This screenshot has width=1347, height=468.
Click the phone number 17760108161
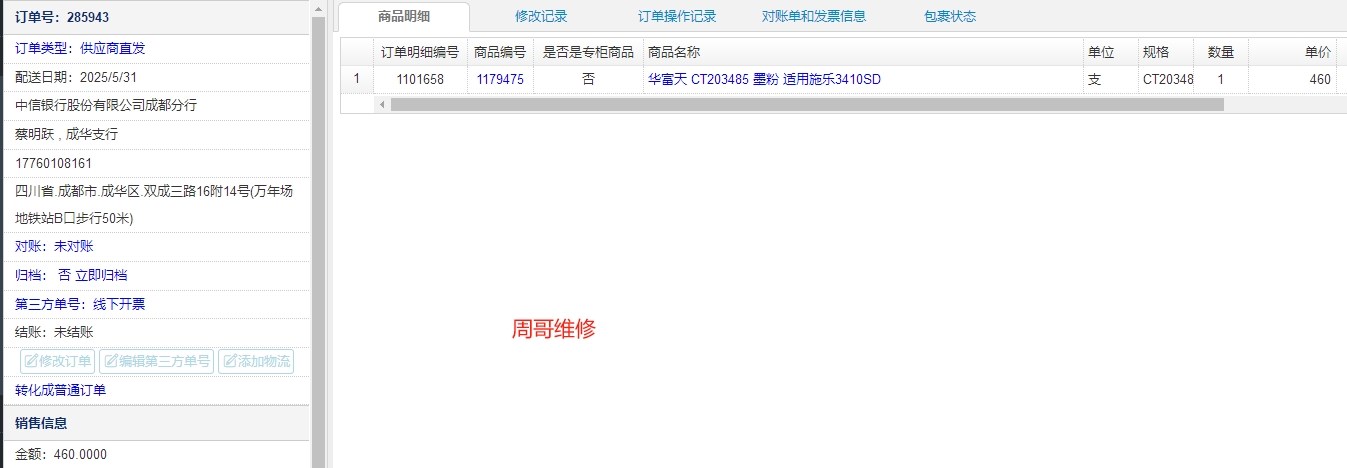[x=53, y=163]
